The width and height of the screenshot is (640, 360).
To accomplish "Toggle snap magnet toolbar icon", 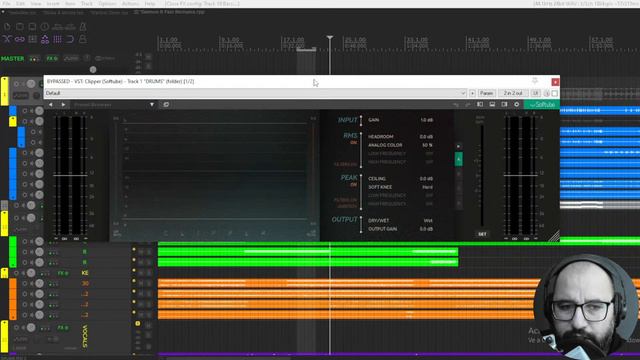I will pyautogui.click(x=70, y=39).
